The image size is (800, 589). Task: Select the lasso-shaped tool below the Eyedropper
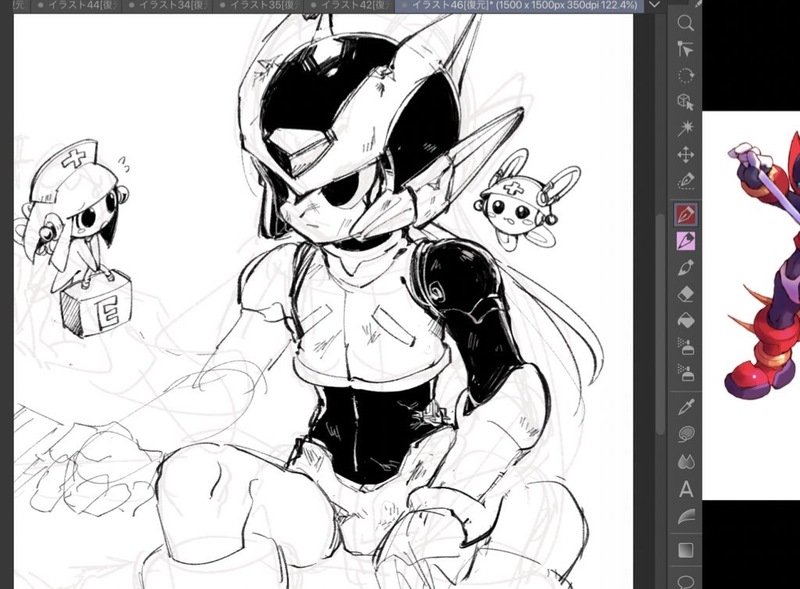point(686,434)
